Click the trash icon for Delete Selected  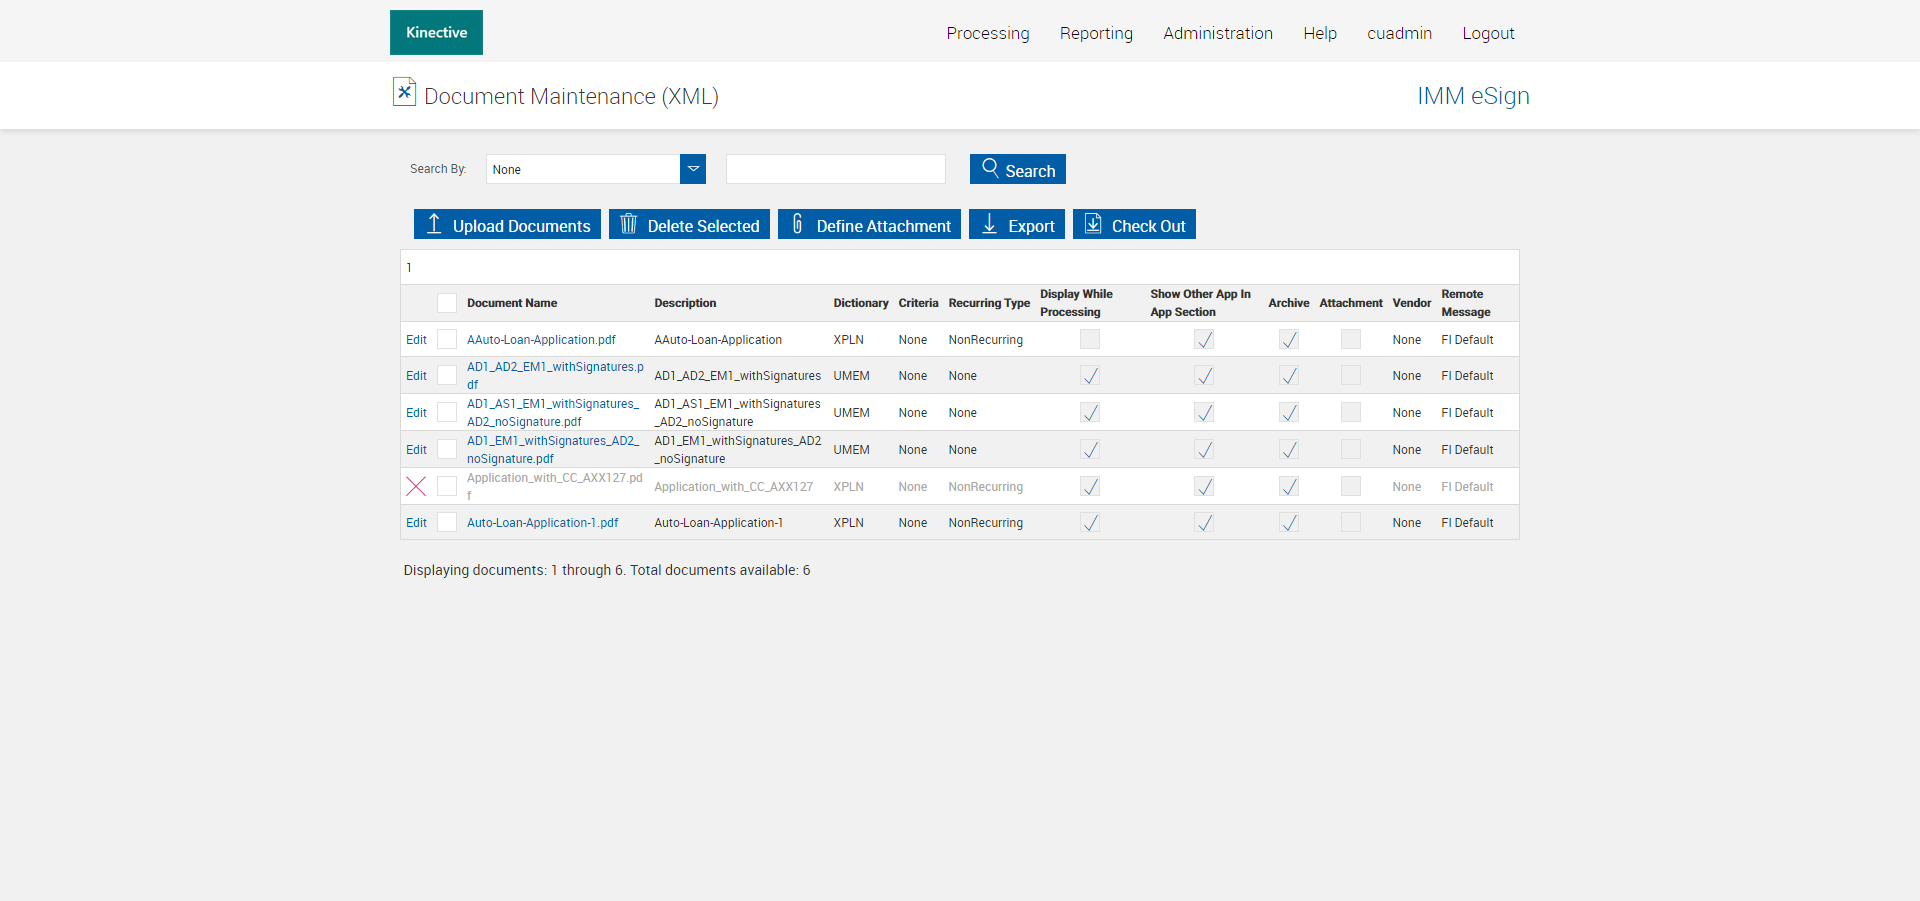click(x=628, y=224)
